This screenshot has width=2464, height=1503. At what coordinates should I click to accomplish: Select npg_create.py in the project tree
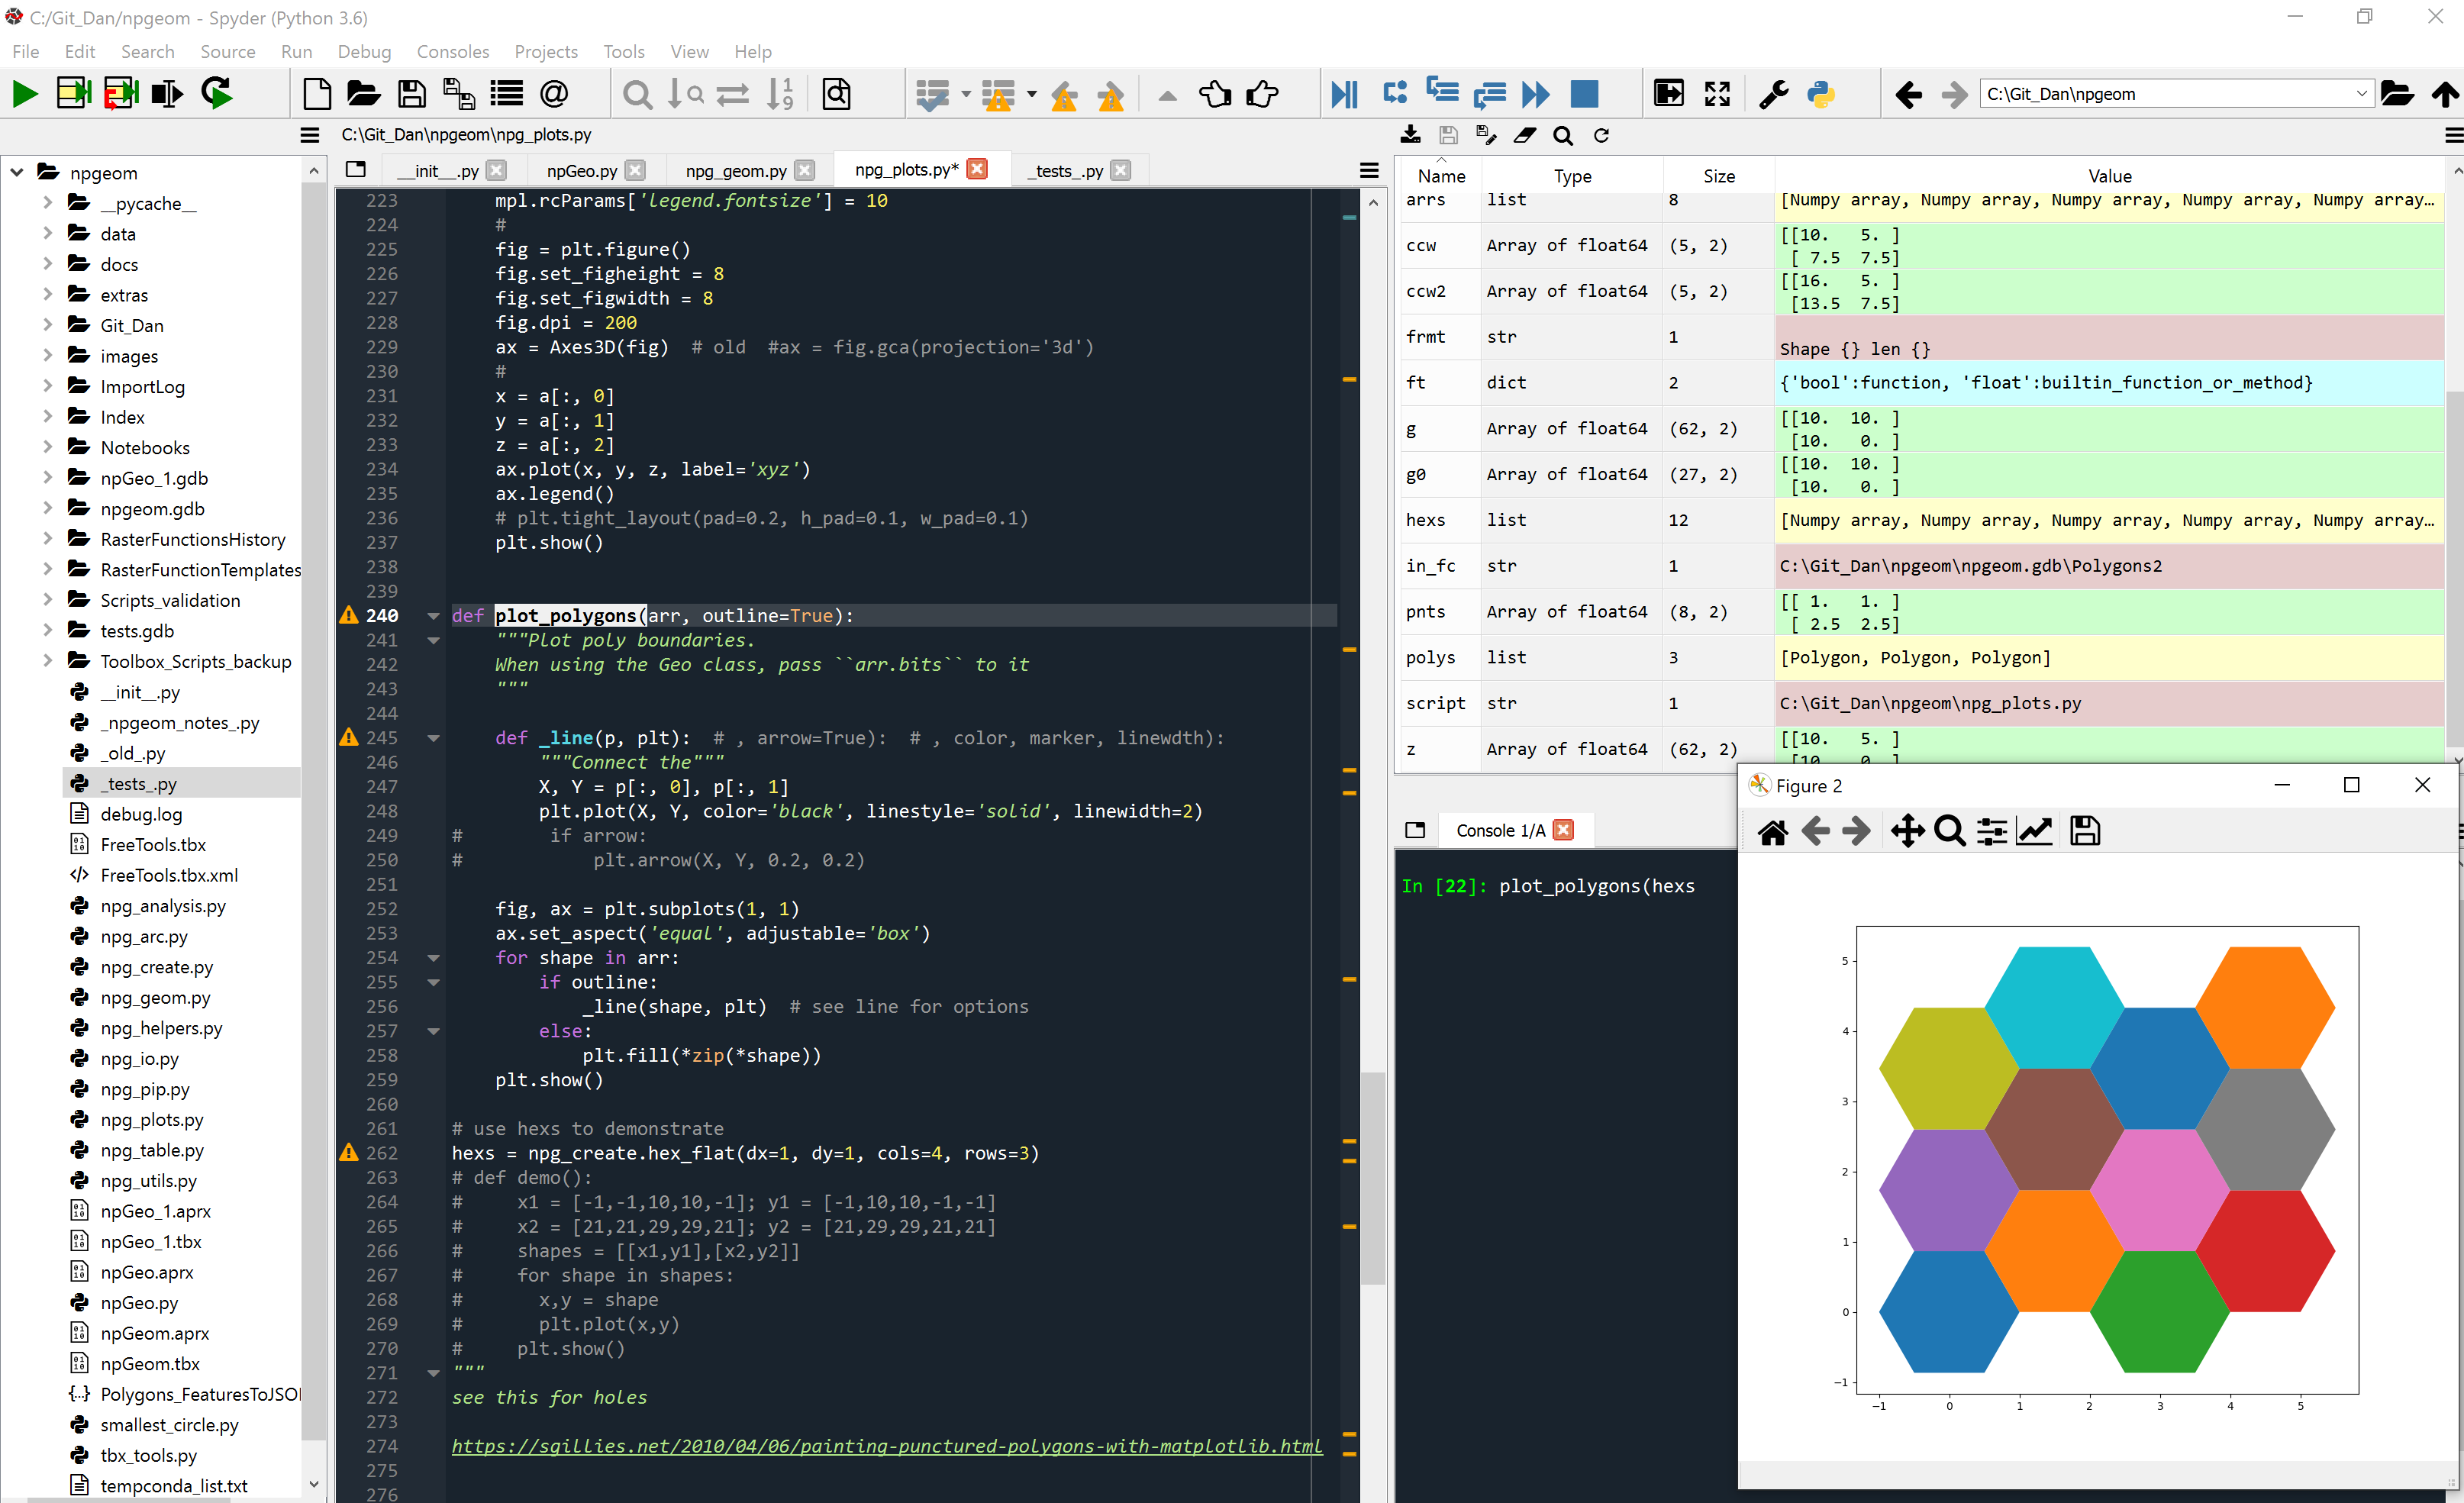tap(157, 967)
